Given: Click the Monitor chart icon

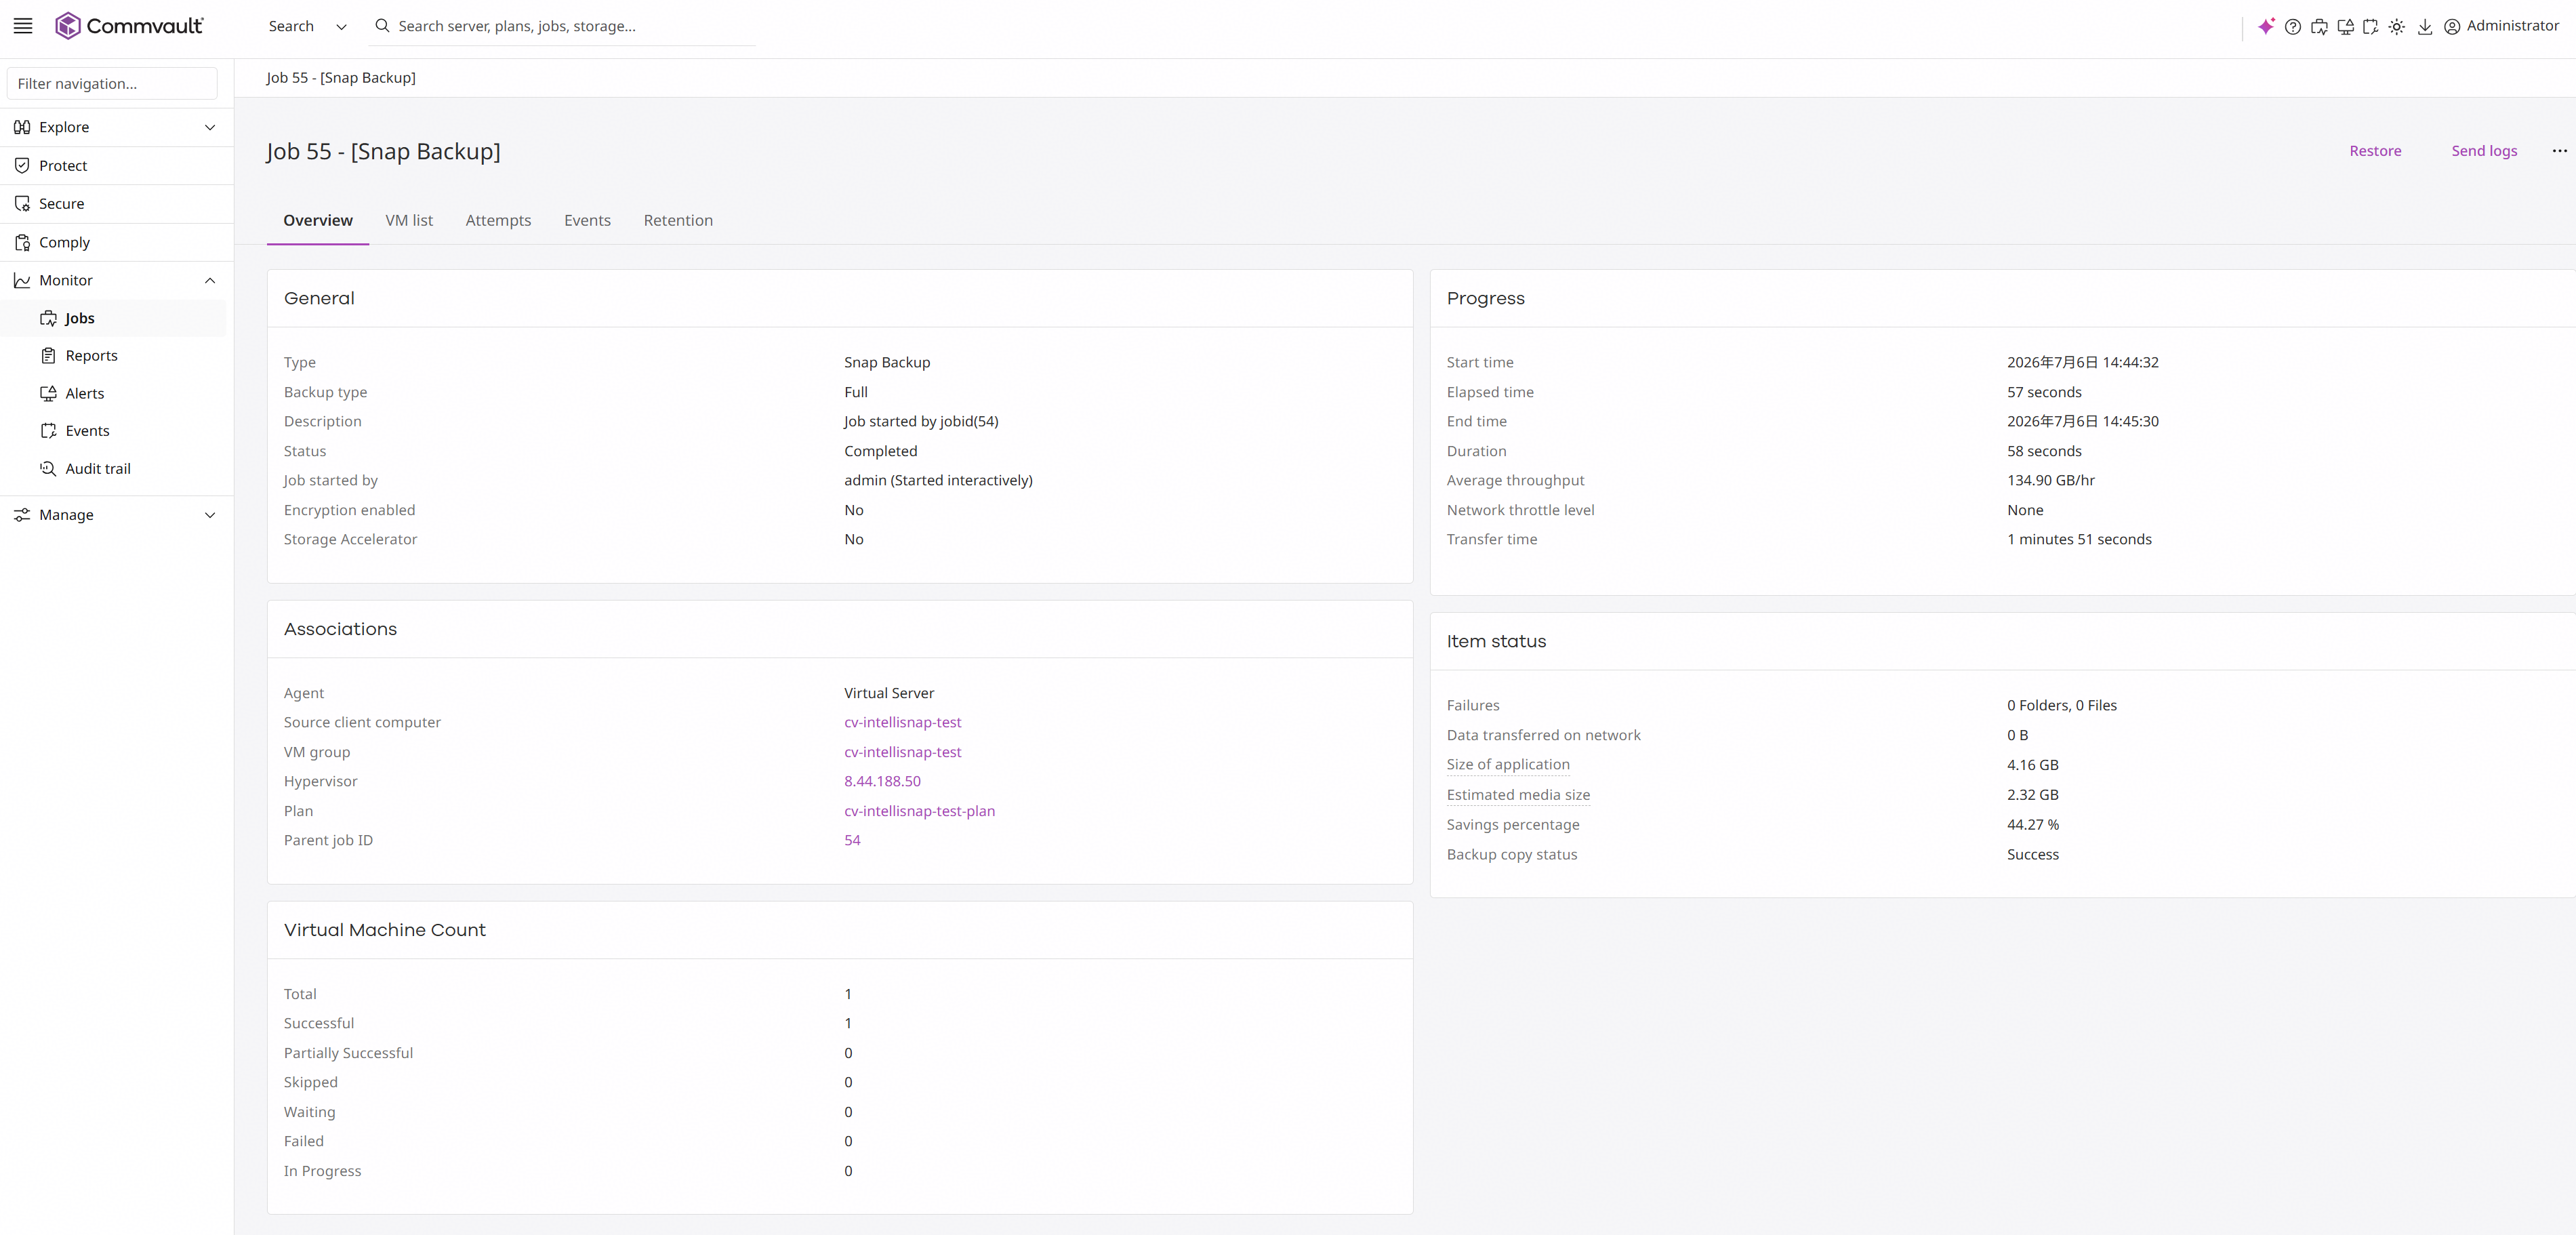Looking at the screenshot, I should point(22,281).
